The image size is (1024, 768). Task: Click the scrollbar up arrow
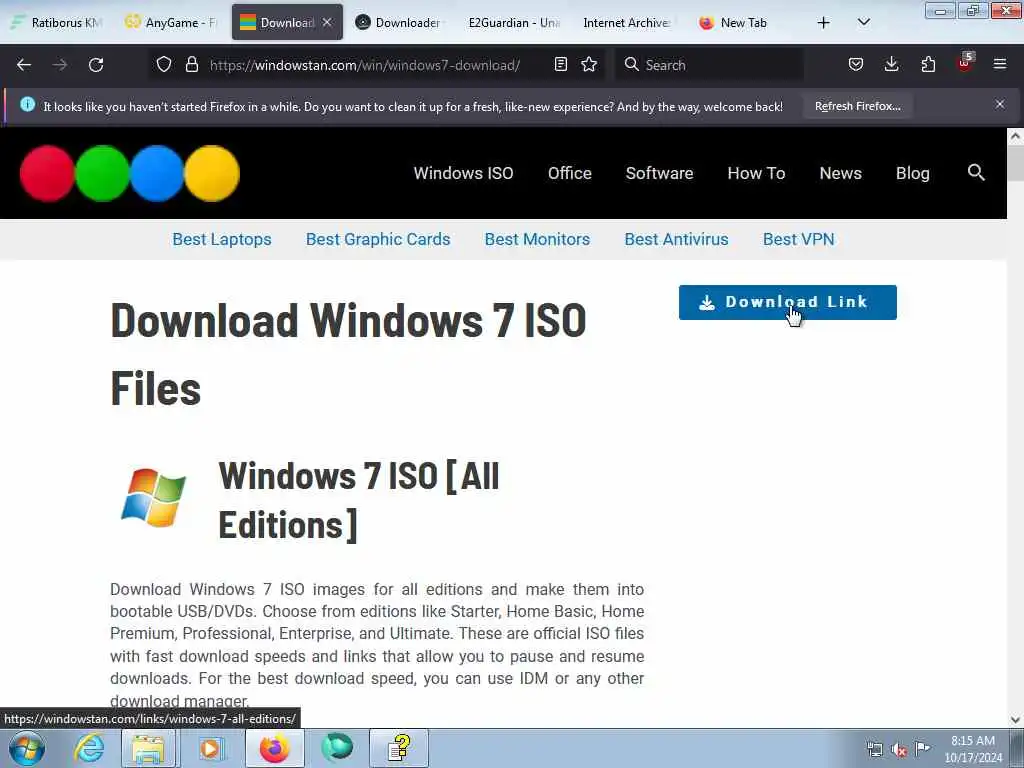point(1015,136)
